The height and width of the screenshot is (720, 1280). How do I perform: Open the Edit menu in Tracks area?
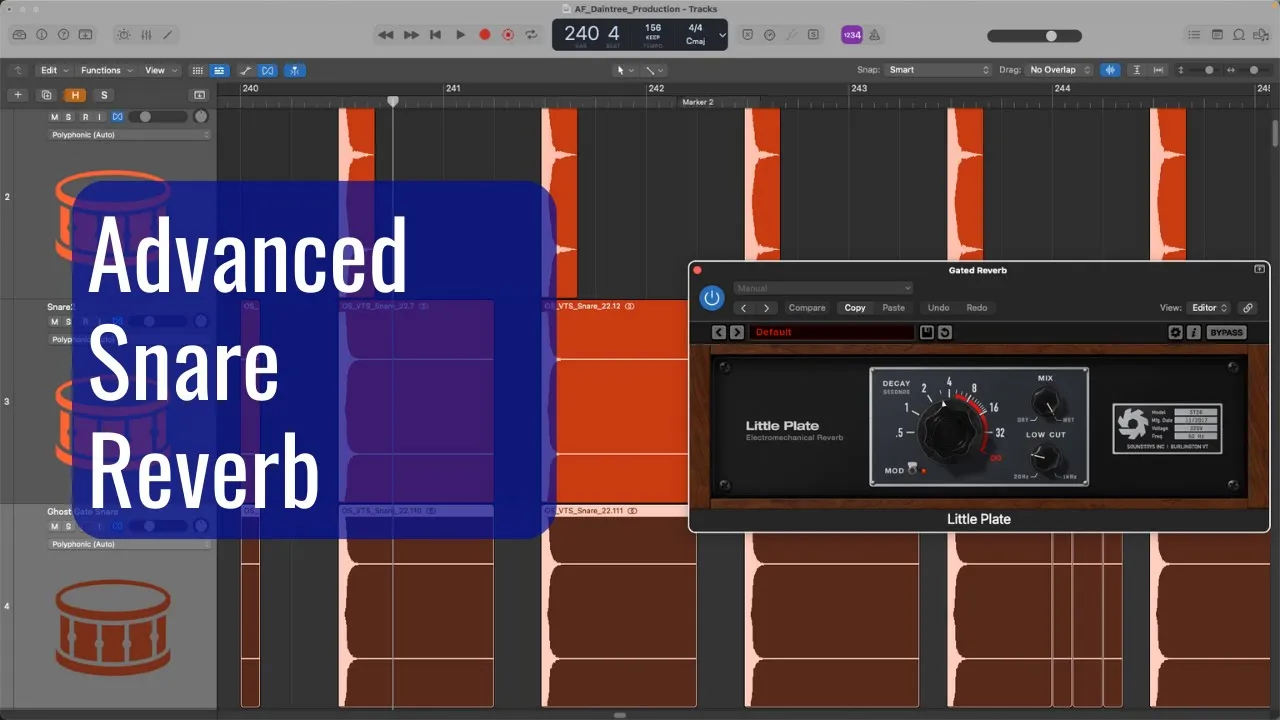[x=53, y=70]
